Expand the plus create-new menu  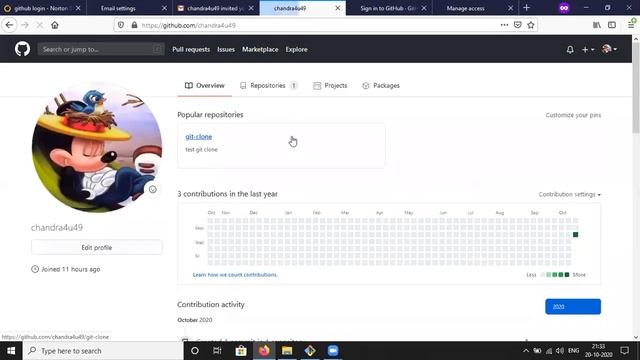(x=588, y=49)
